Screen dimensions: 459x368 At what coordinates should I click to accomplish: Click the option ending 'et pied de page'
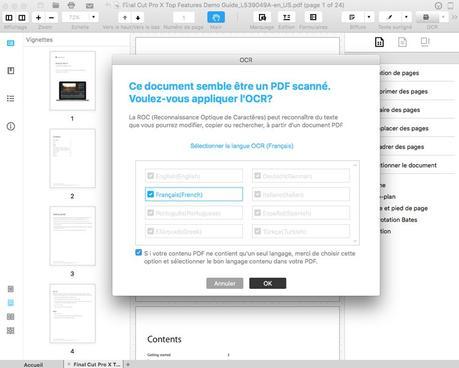tap(404, 208)
